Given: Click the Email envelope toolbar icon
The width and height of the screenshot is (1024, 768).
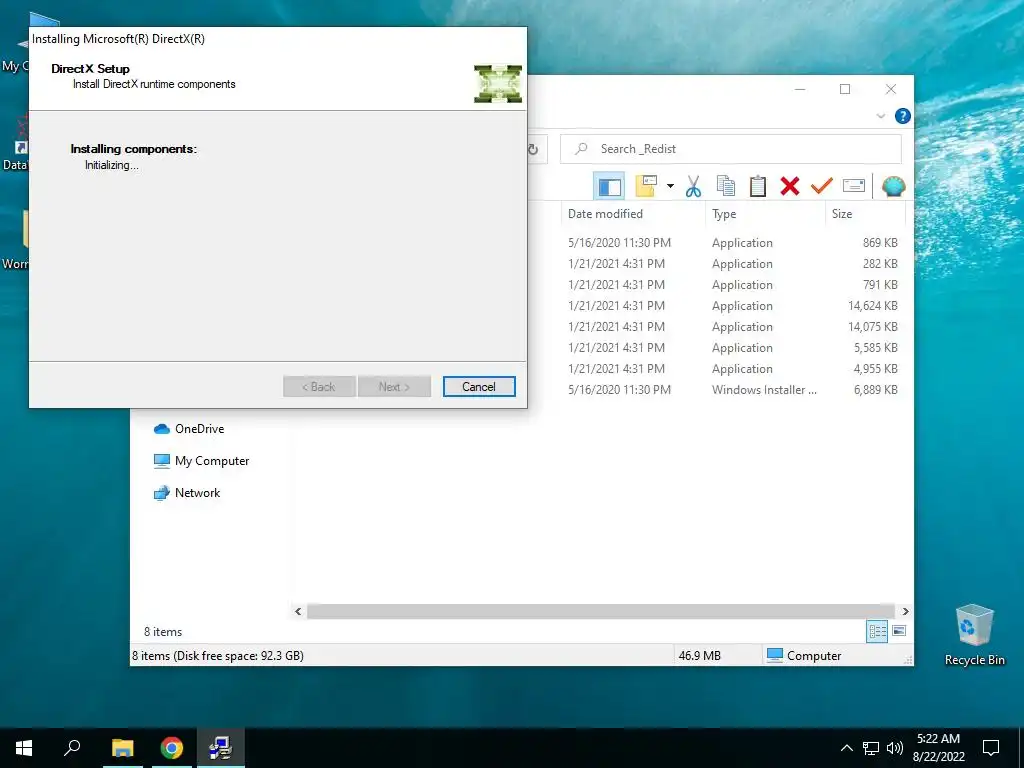Looking at the screenshot, I should pyautogui.click(x=854, y=186).
